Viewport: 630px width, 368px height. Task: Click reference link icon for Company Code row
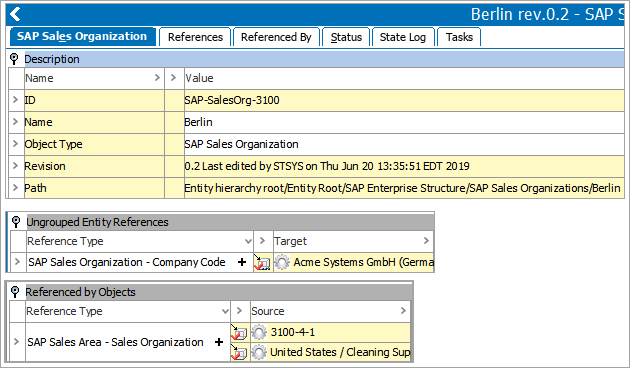[x=262, y=262]
